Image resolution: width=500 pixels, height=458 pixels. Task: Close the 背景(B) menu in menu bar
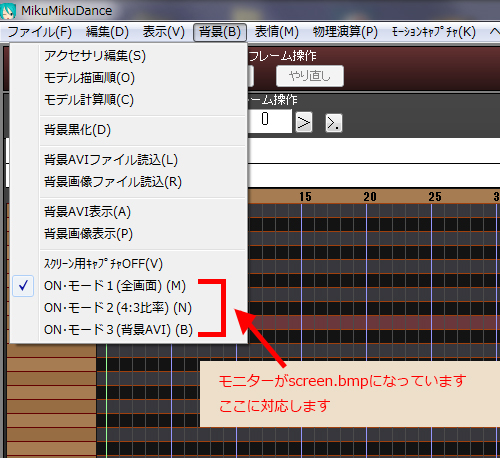(x=220, y=32)
